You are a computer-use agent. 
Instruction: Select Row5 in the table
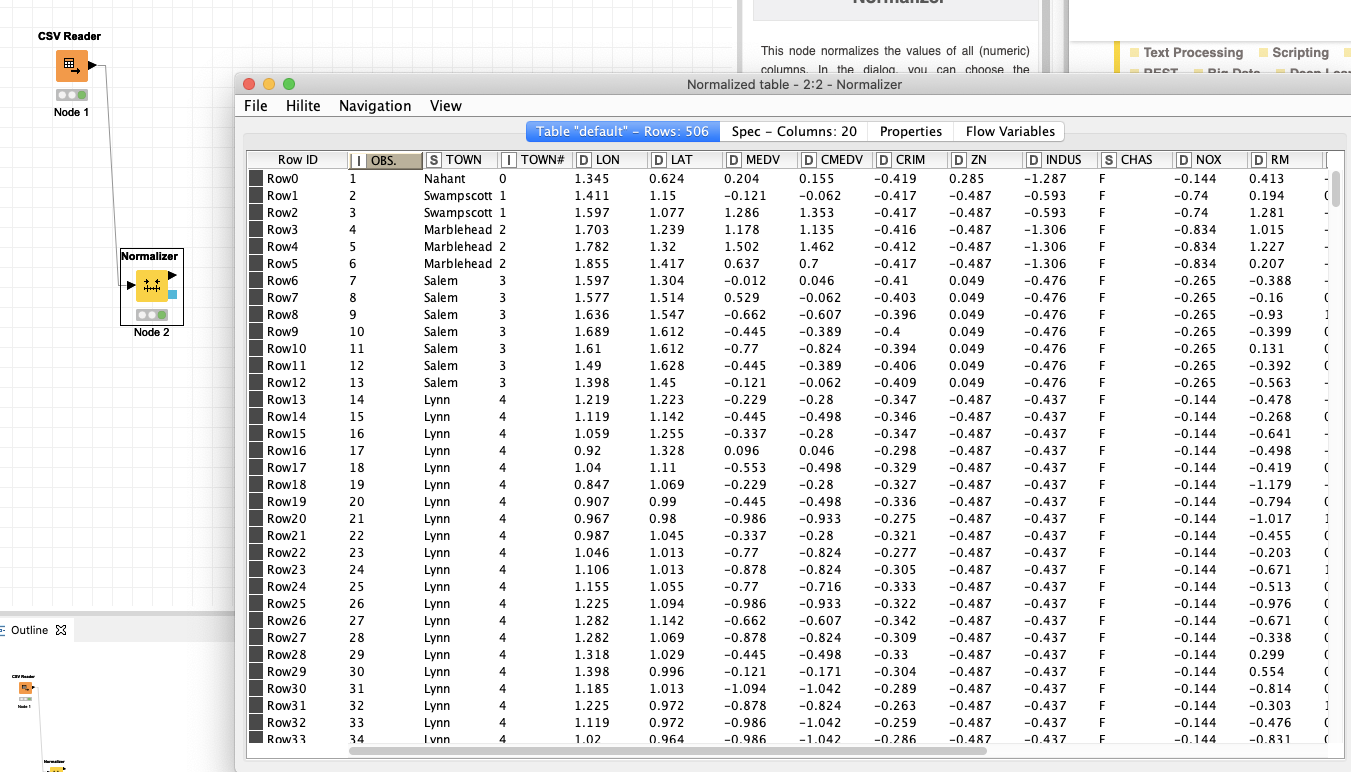[282, 264]
